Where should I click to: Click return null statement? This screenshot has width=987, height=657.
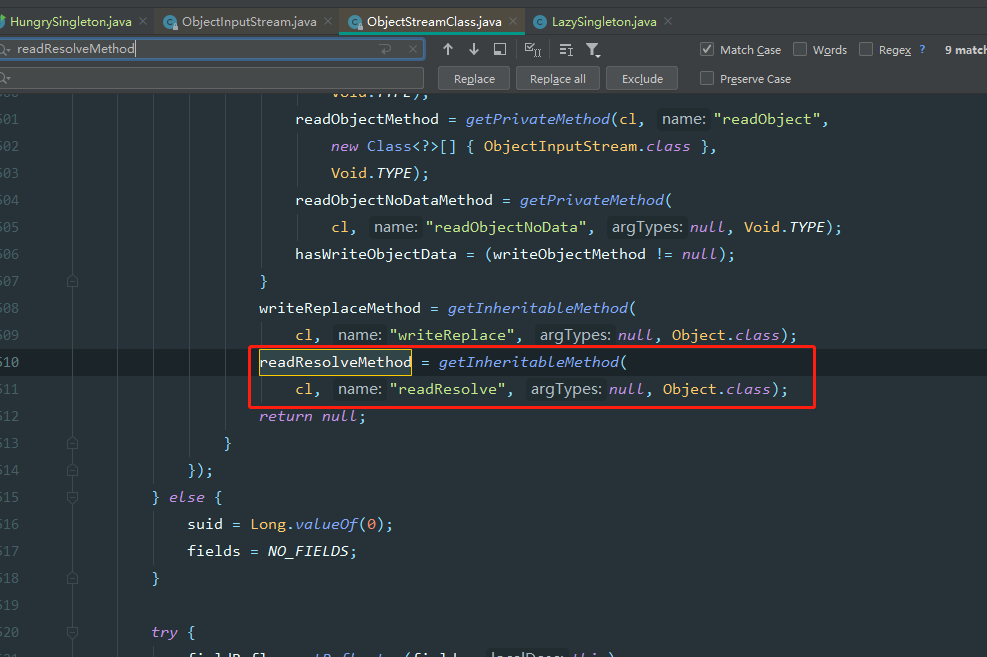312,416
